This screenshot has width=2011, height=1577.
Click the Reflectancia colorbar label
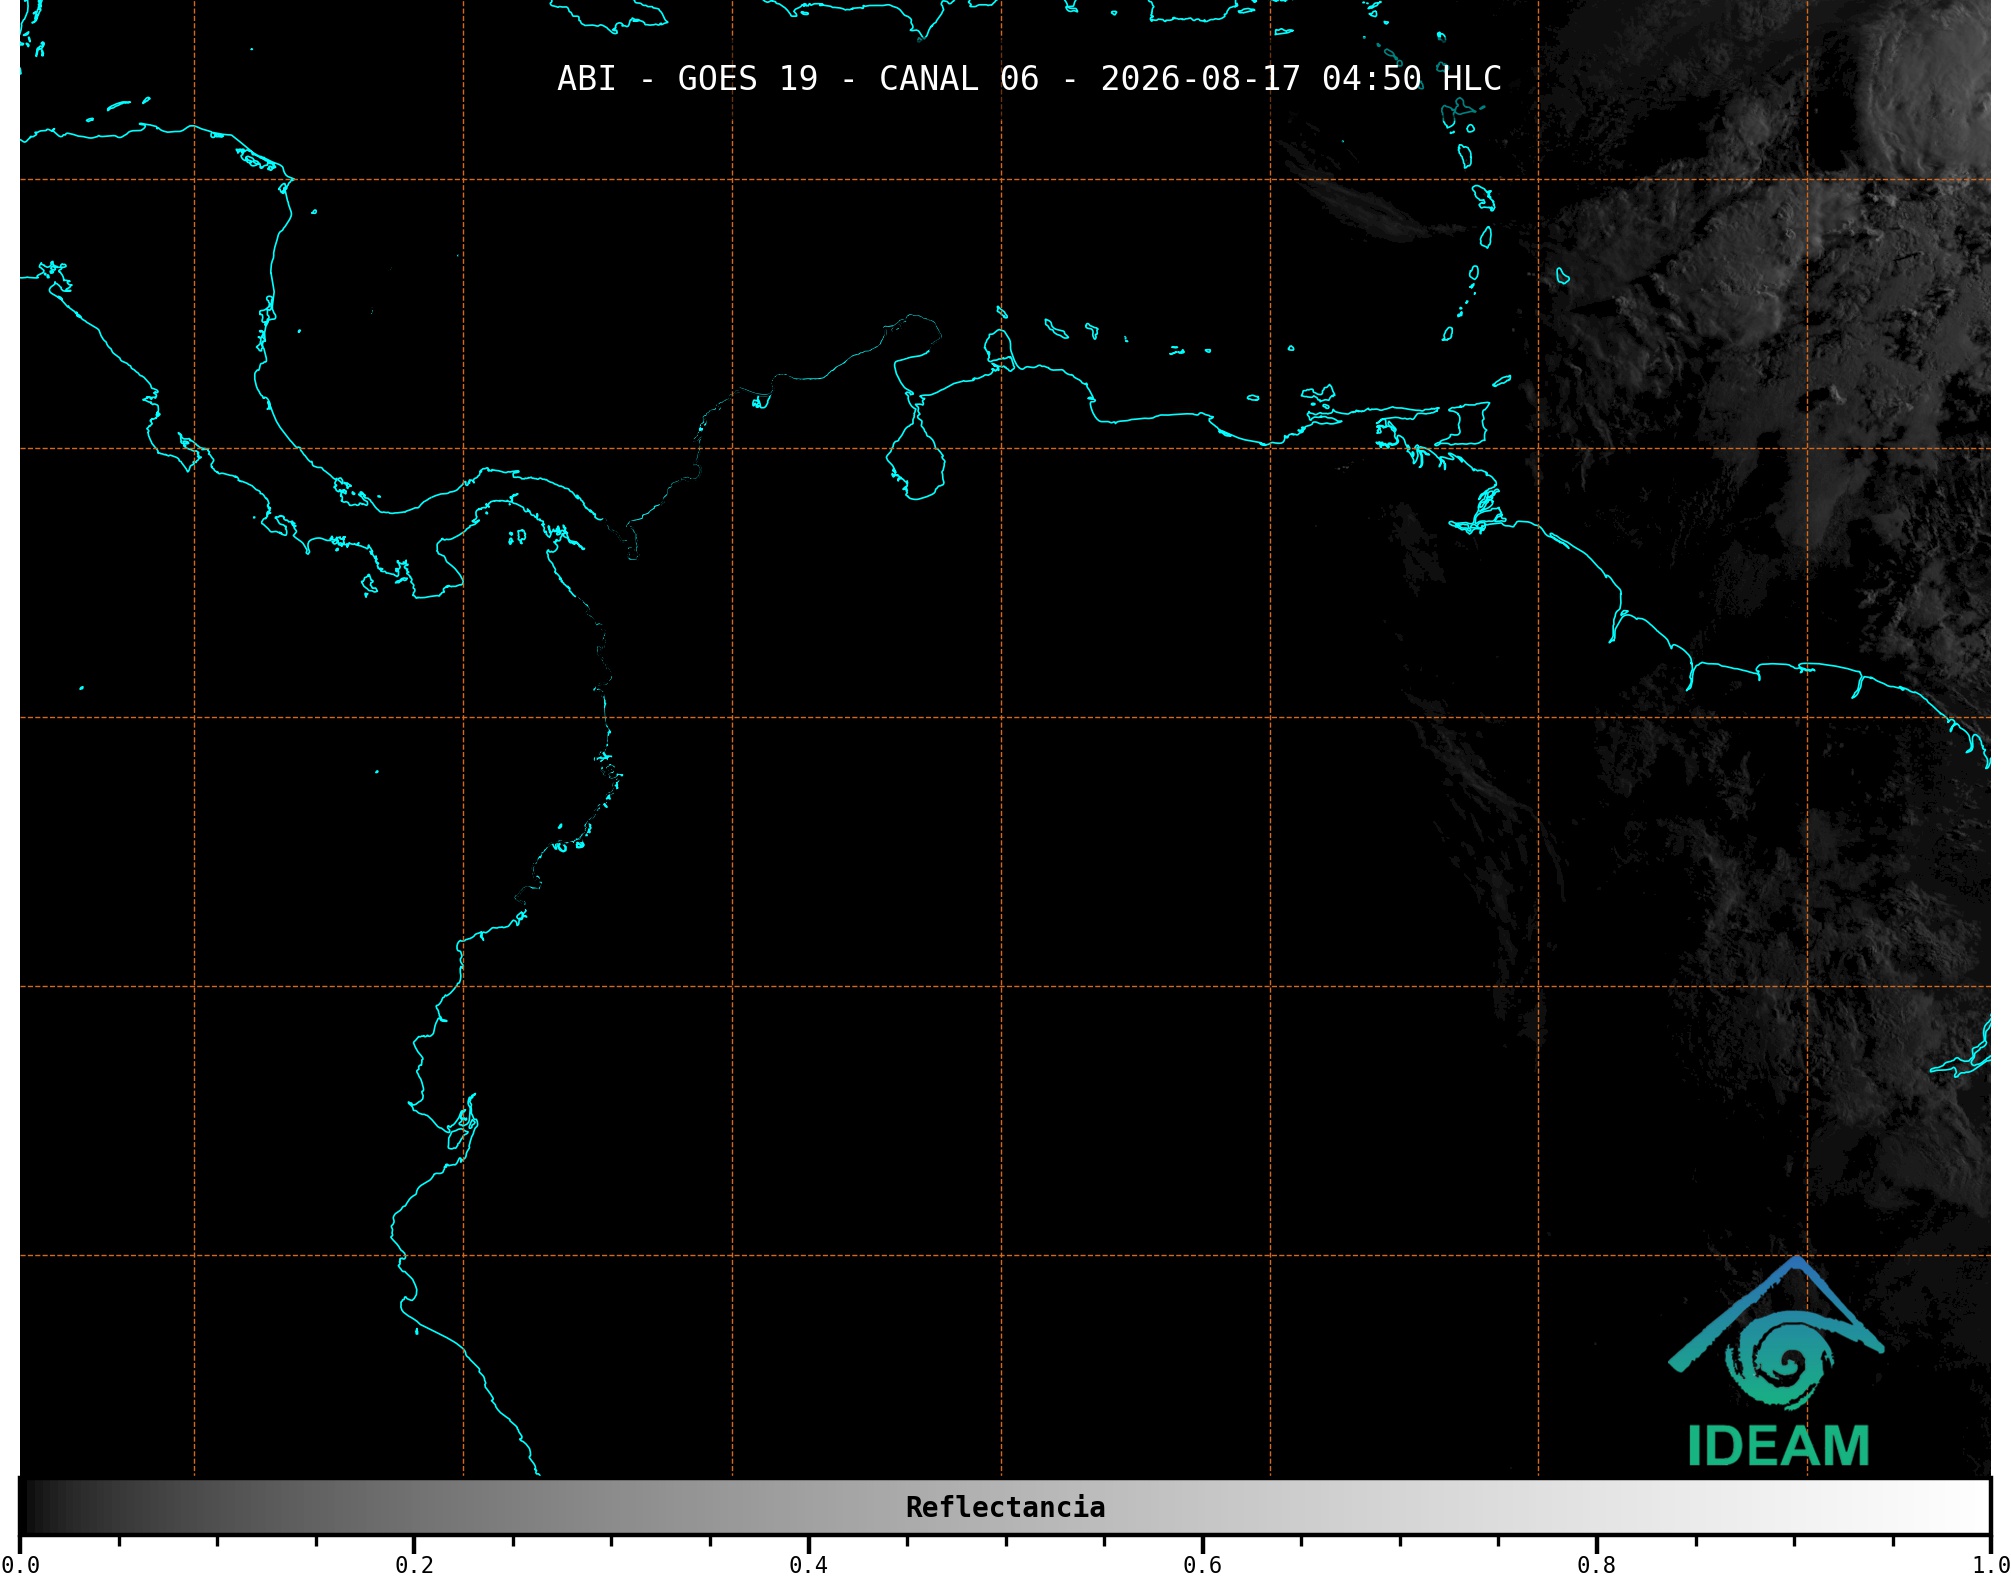click(1005, 1507)
